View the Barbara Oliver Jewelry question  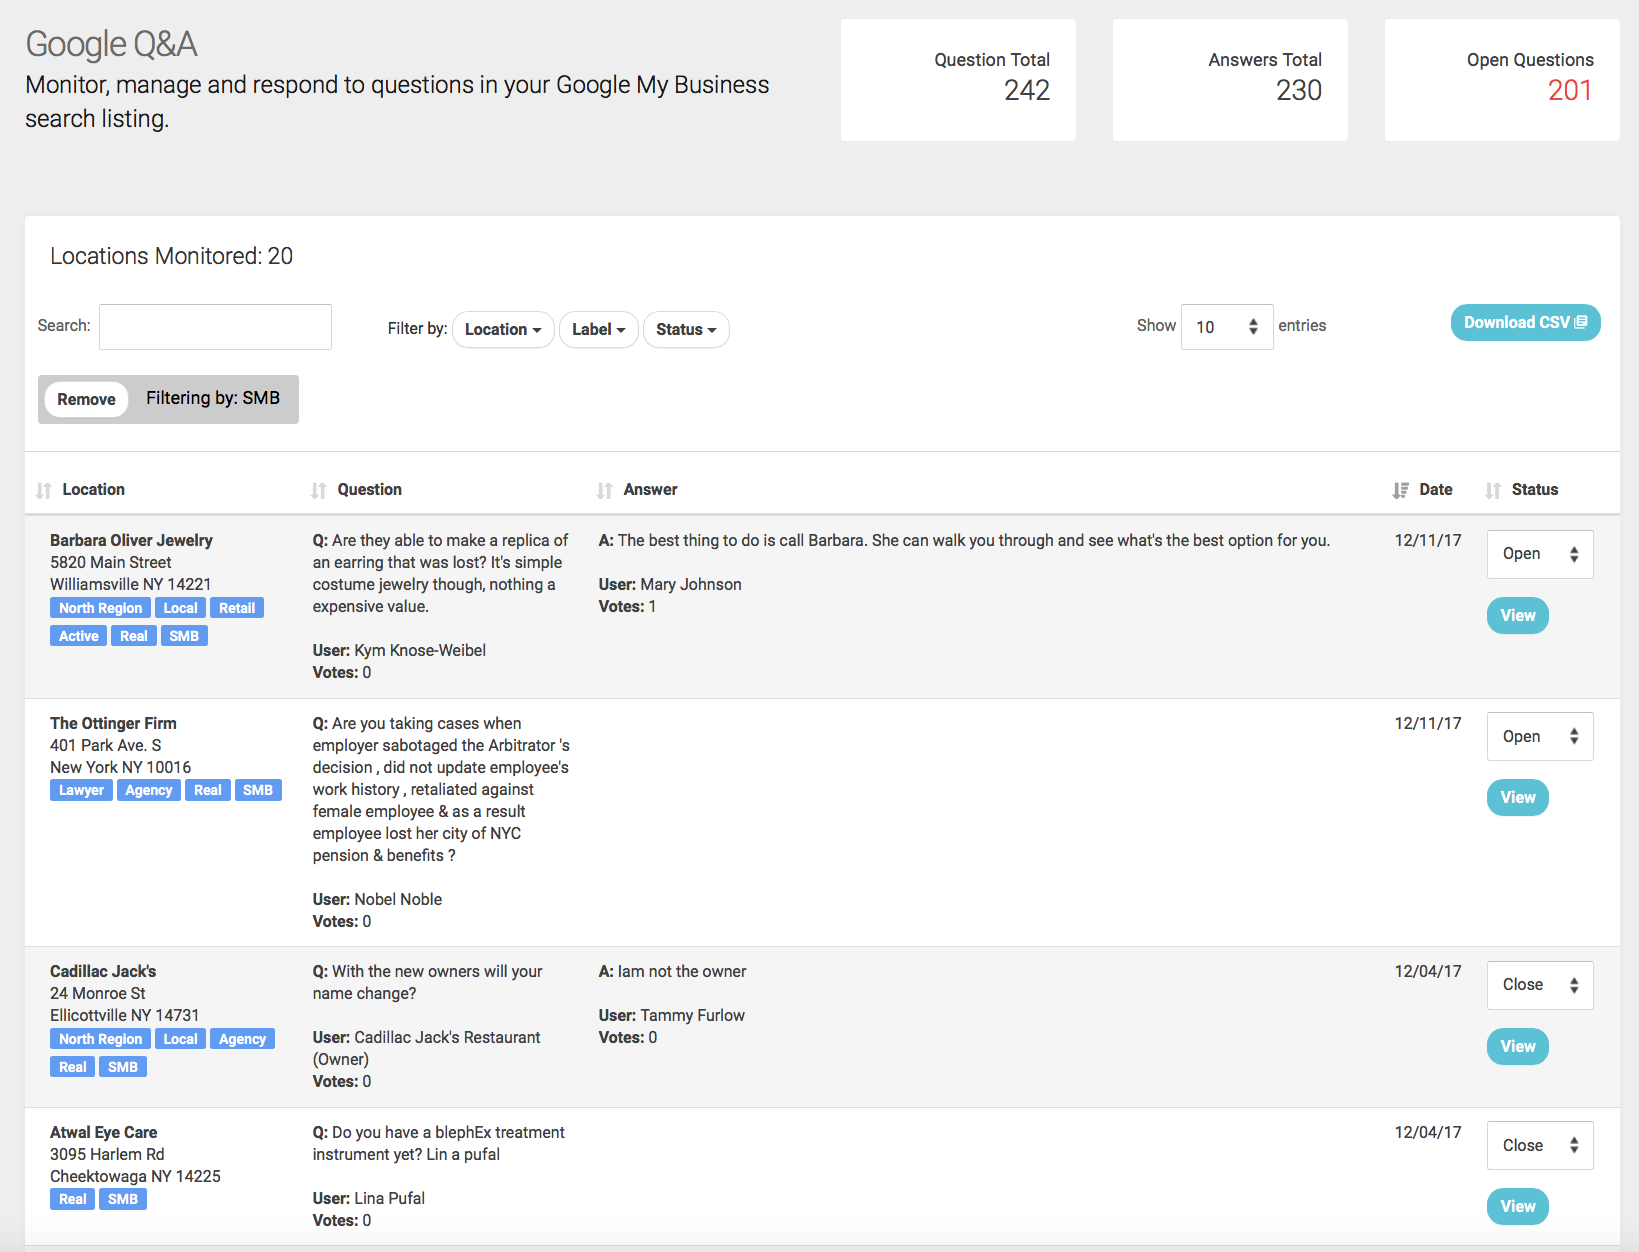(x=1517, y=615)
